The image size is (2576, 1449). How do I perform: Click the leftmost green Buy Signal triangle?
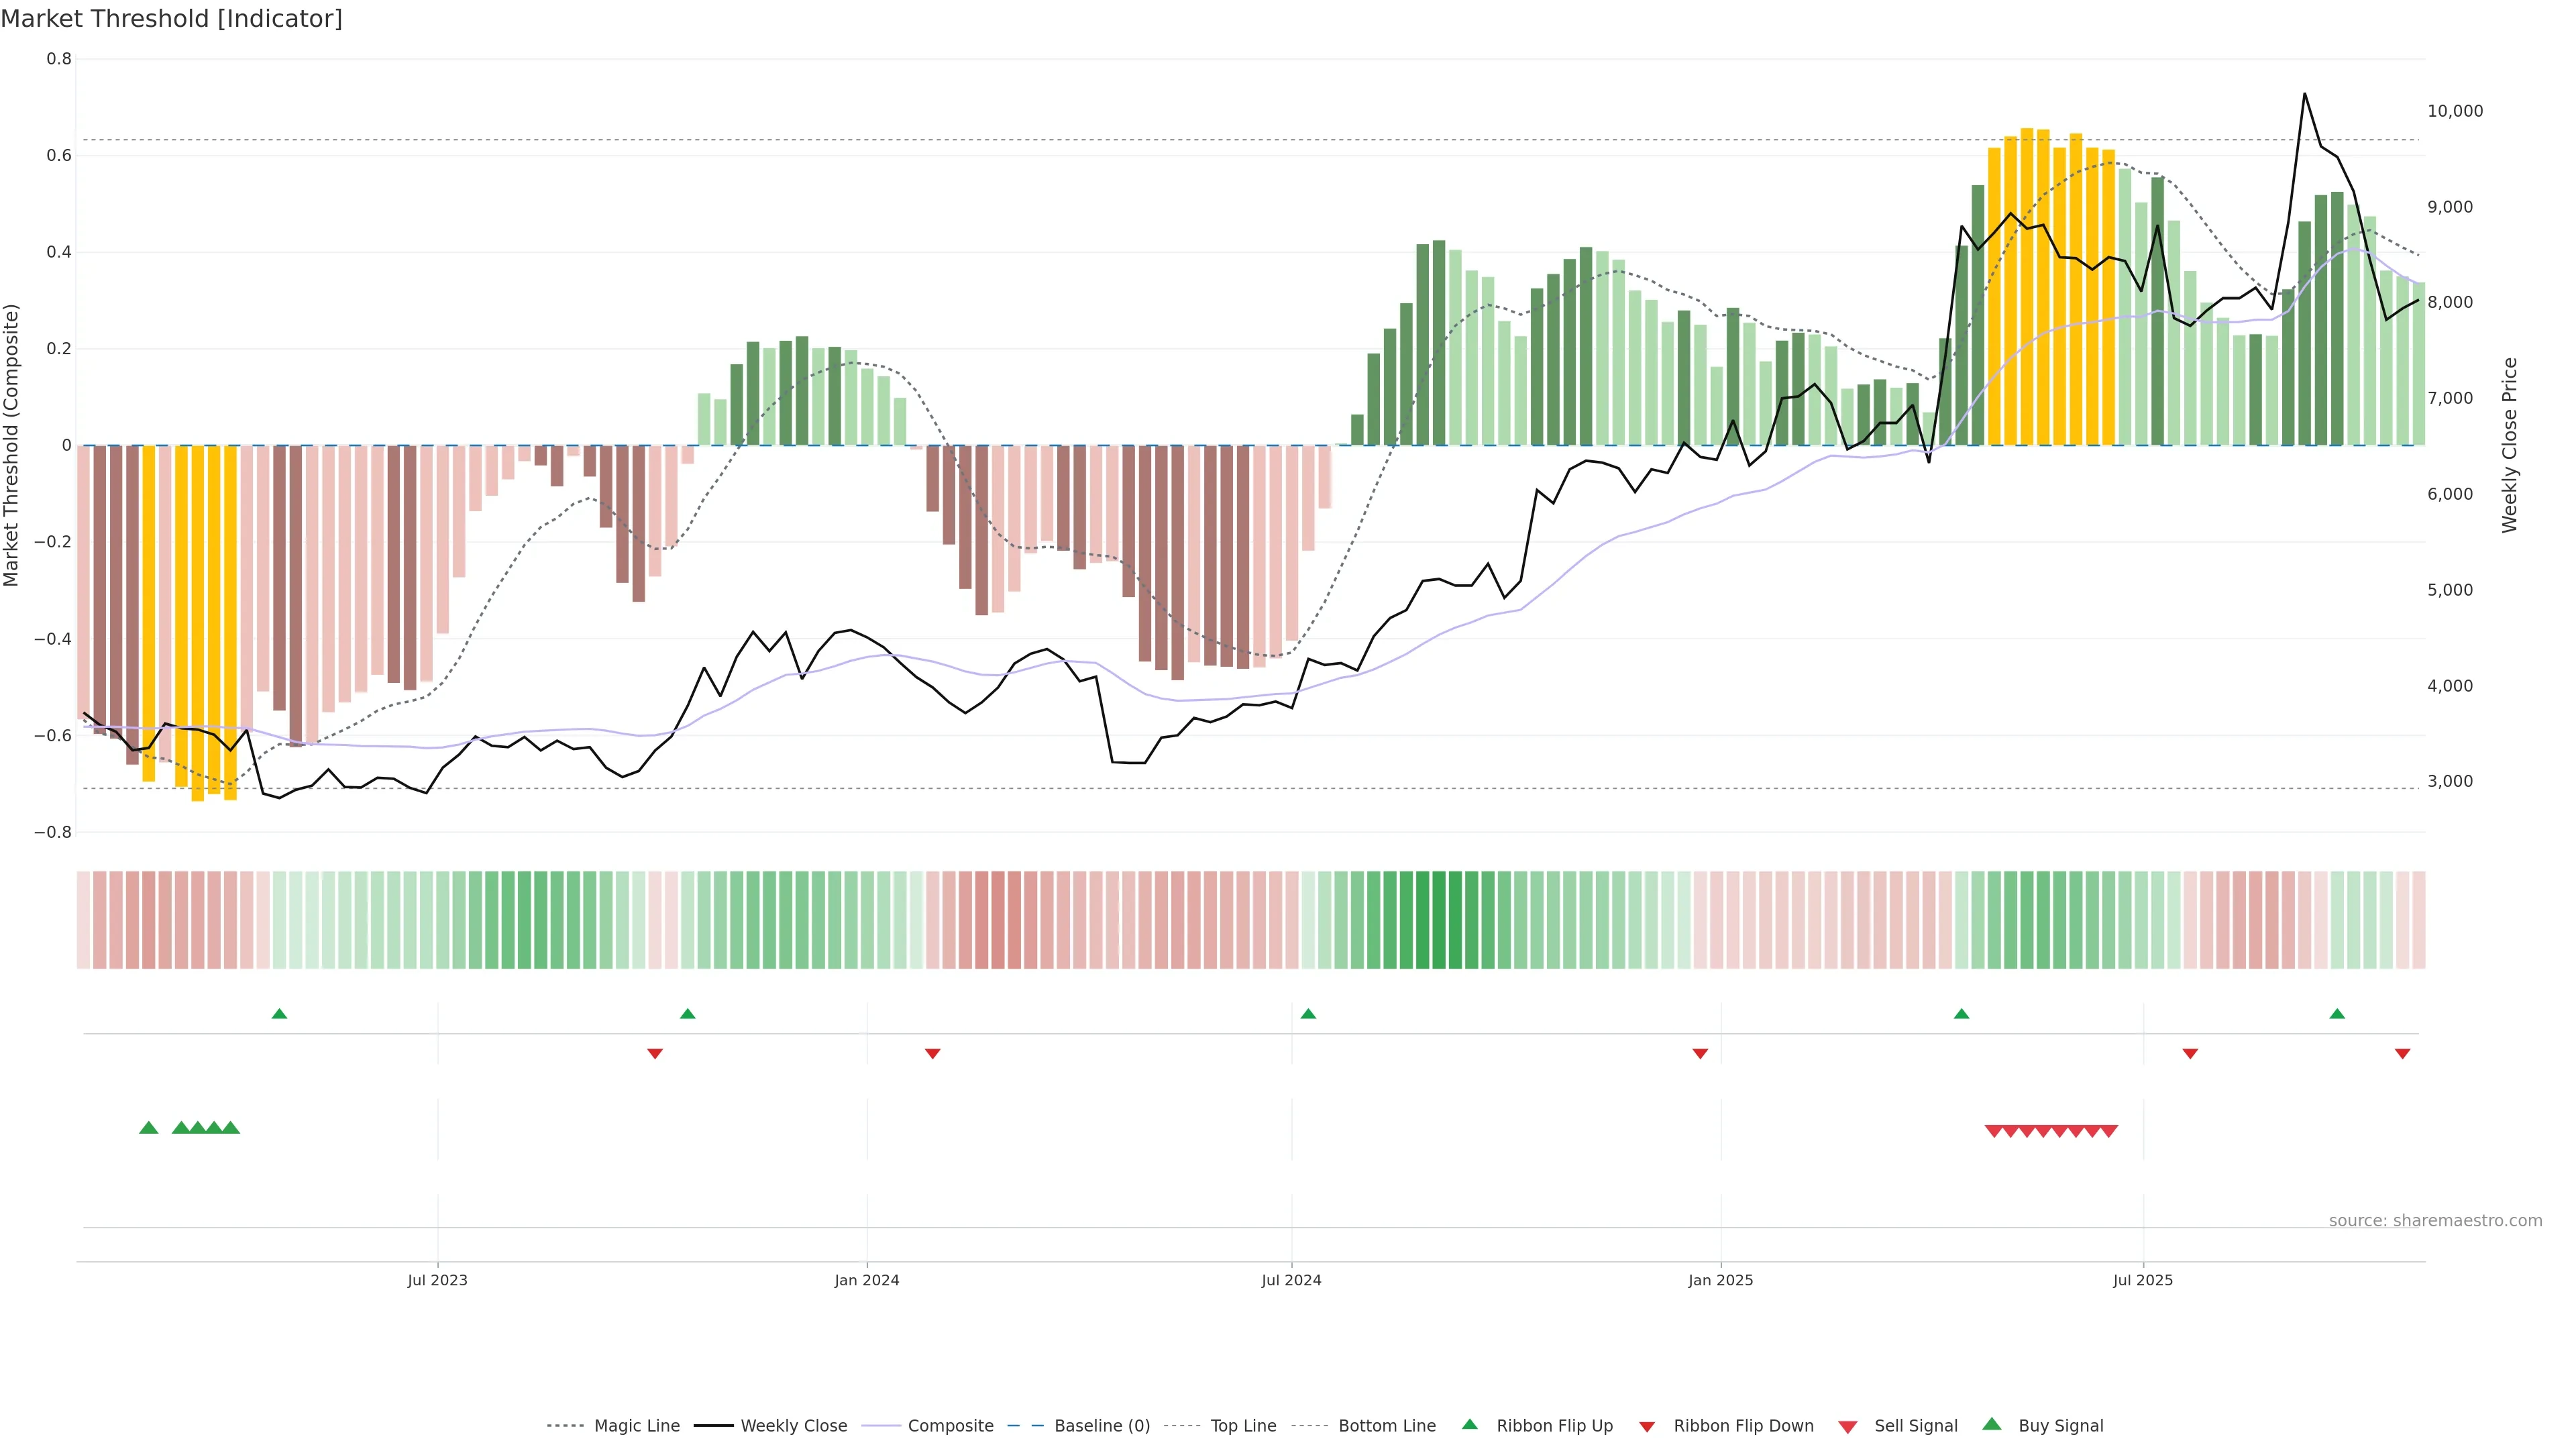(149, 1128)
